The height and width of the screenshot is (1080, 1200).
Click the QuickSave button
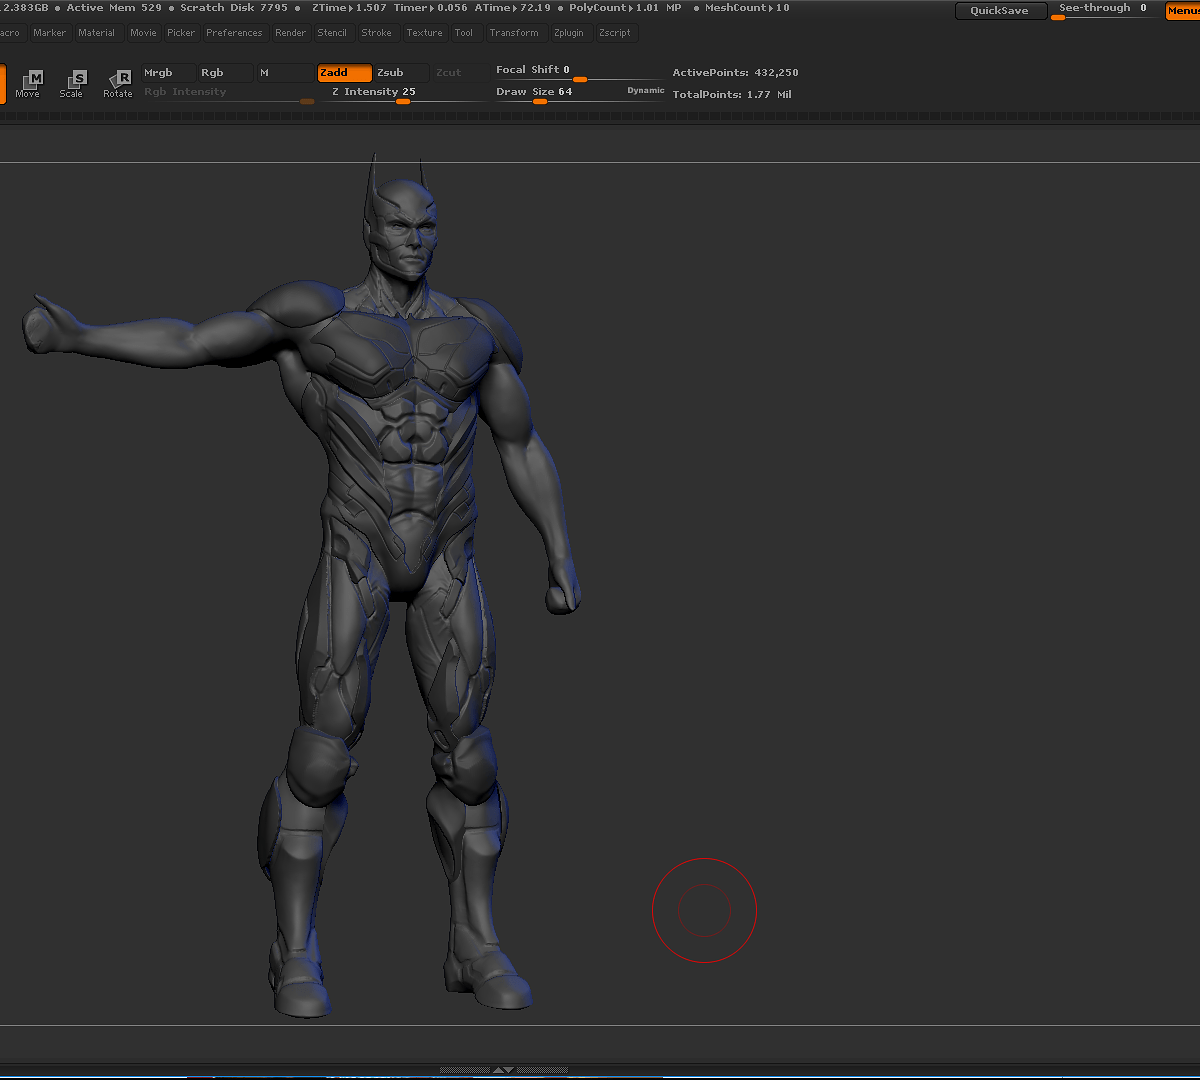pyautogui.click(x=1000, y=11)
